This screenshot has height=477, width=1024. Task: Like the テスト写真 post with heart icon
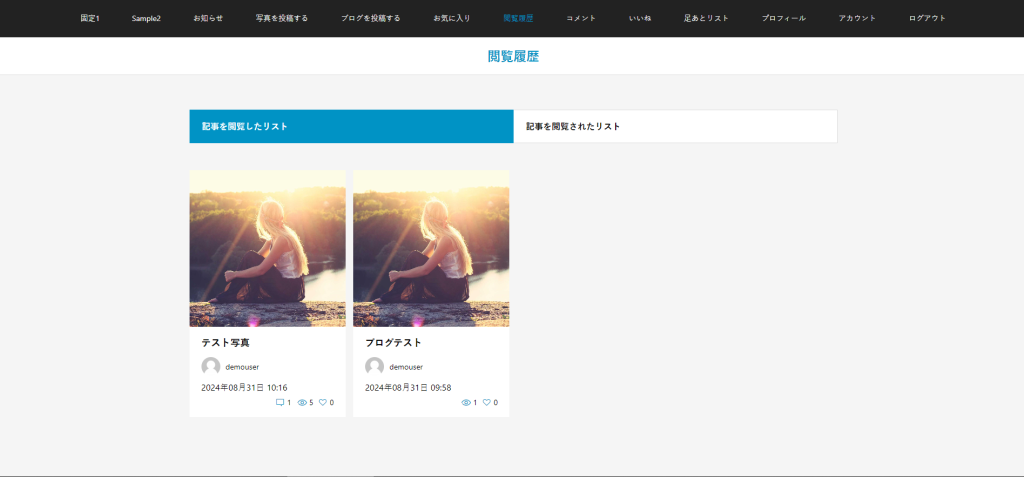(323, 402)
